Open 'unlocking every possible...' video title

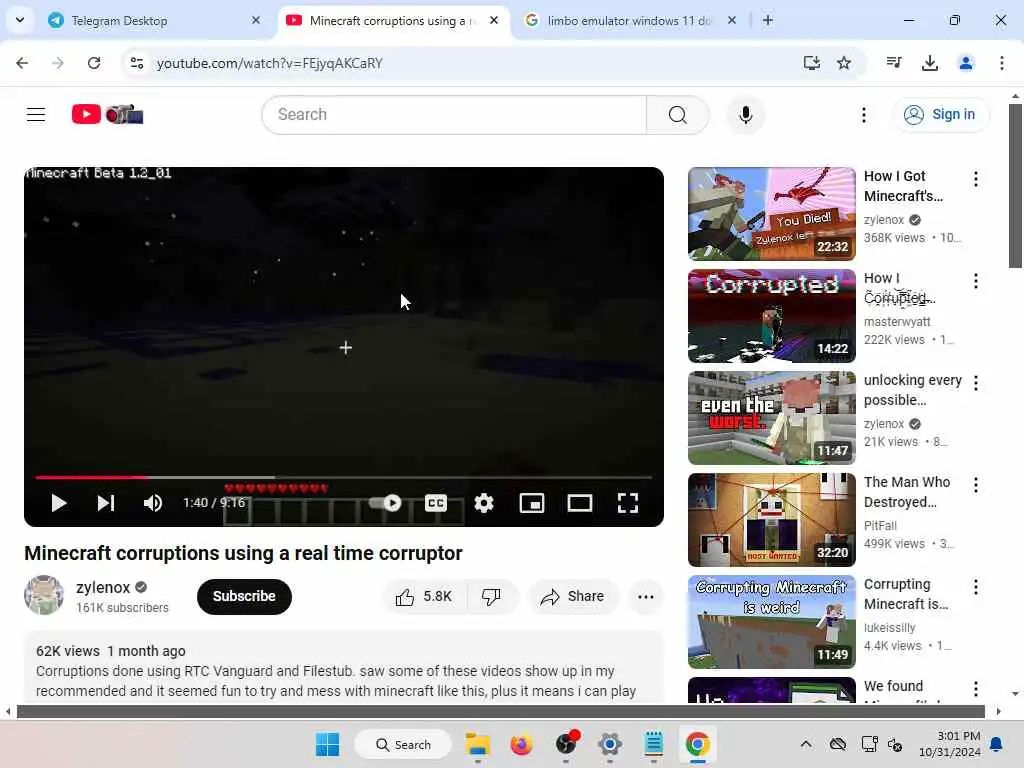(x=912, y=390)
